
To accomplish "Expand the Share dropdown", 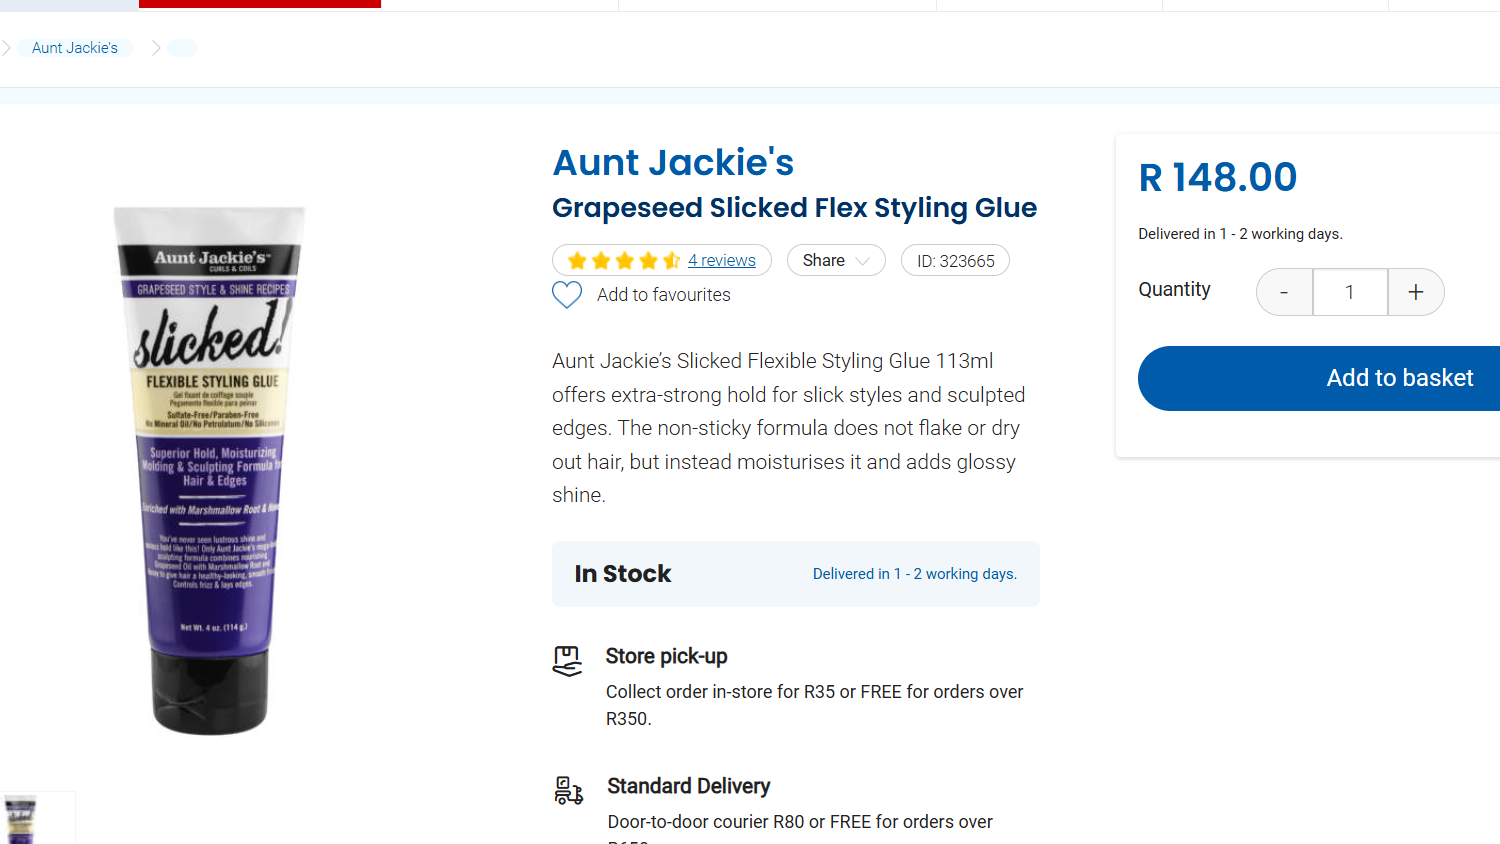I will pos(836,260).
